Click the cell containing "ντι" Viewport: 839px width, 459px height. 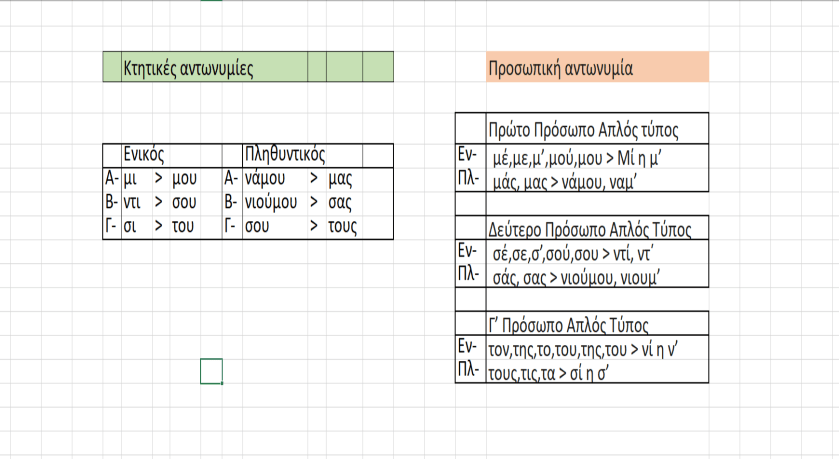[132, 203]
